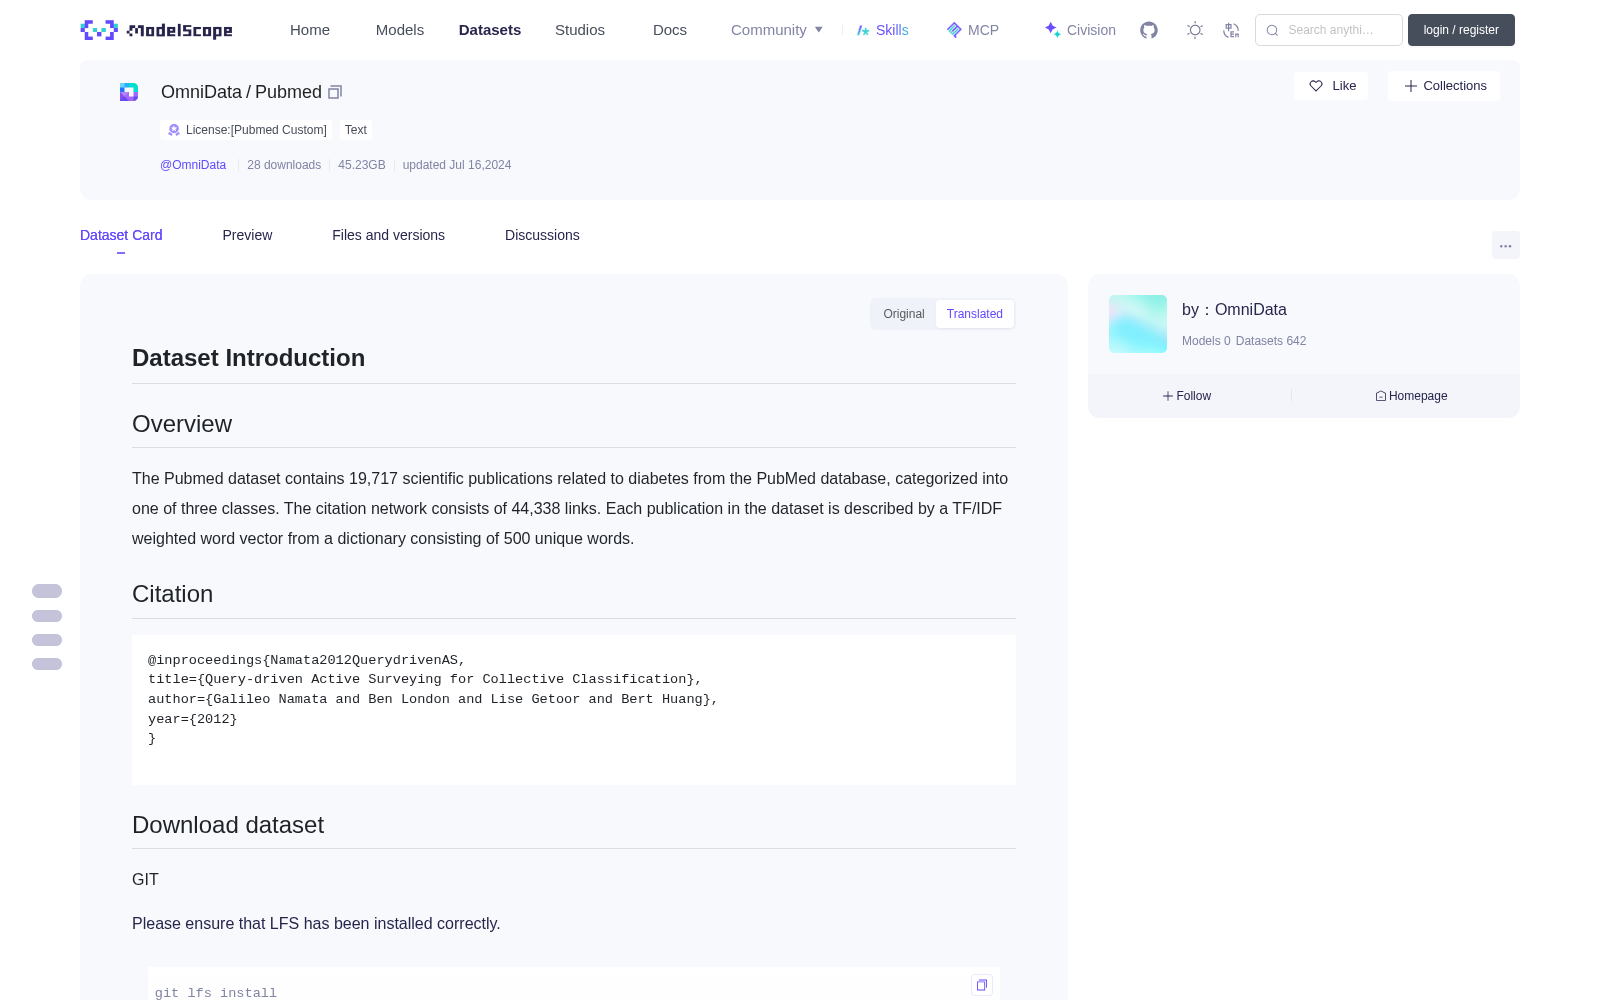
Task: Click 'by：OmniData' publisher name
Action: 1234,310
